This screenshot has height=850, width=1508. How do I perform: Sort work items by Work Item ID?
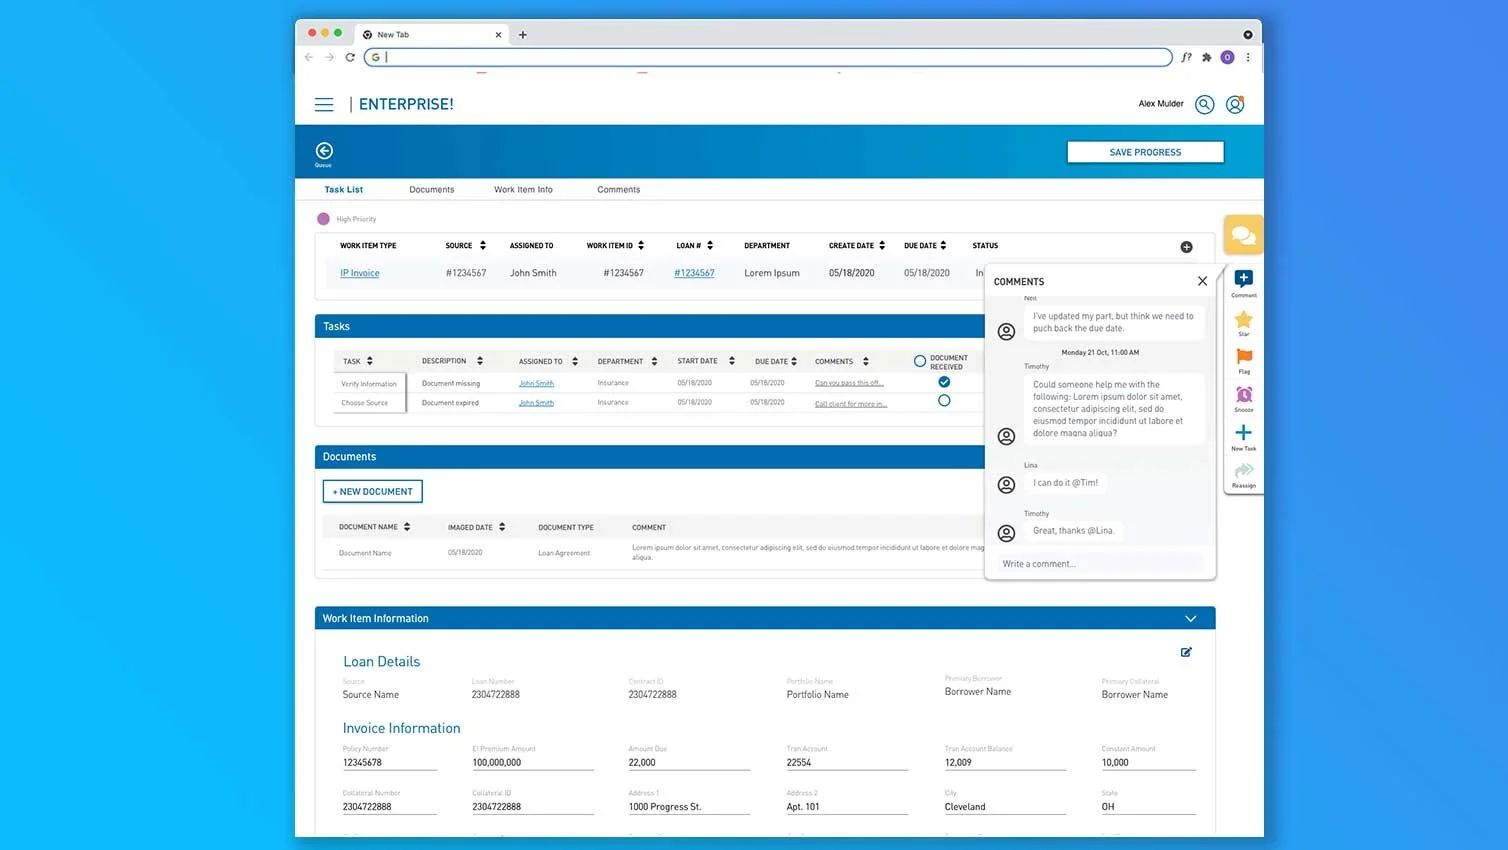[x=641, y=245]
